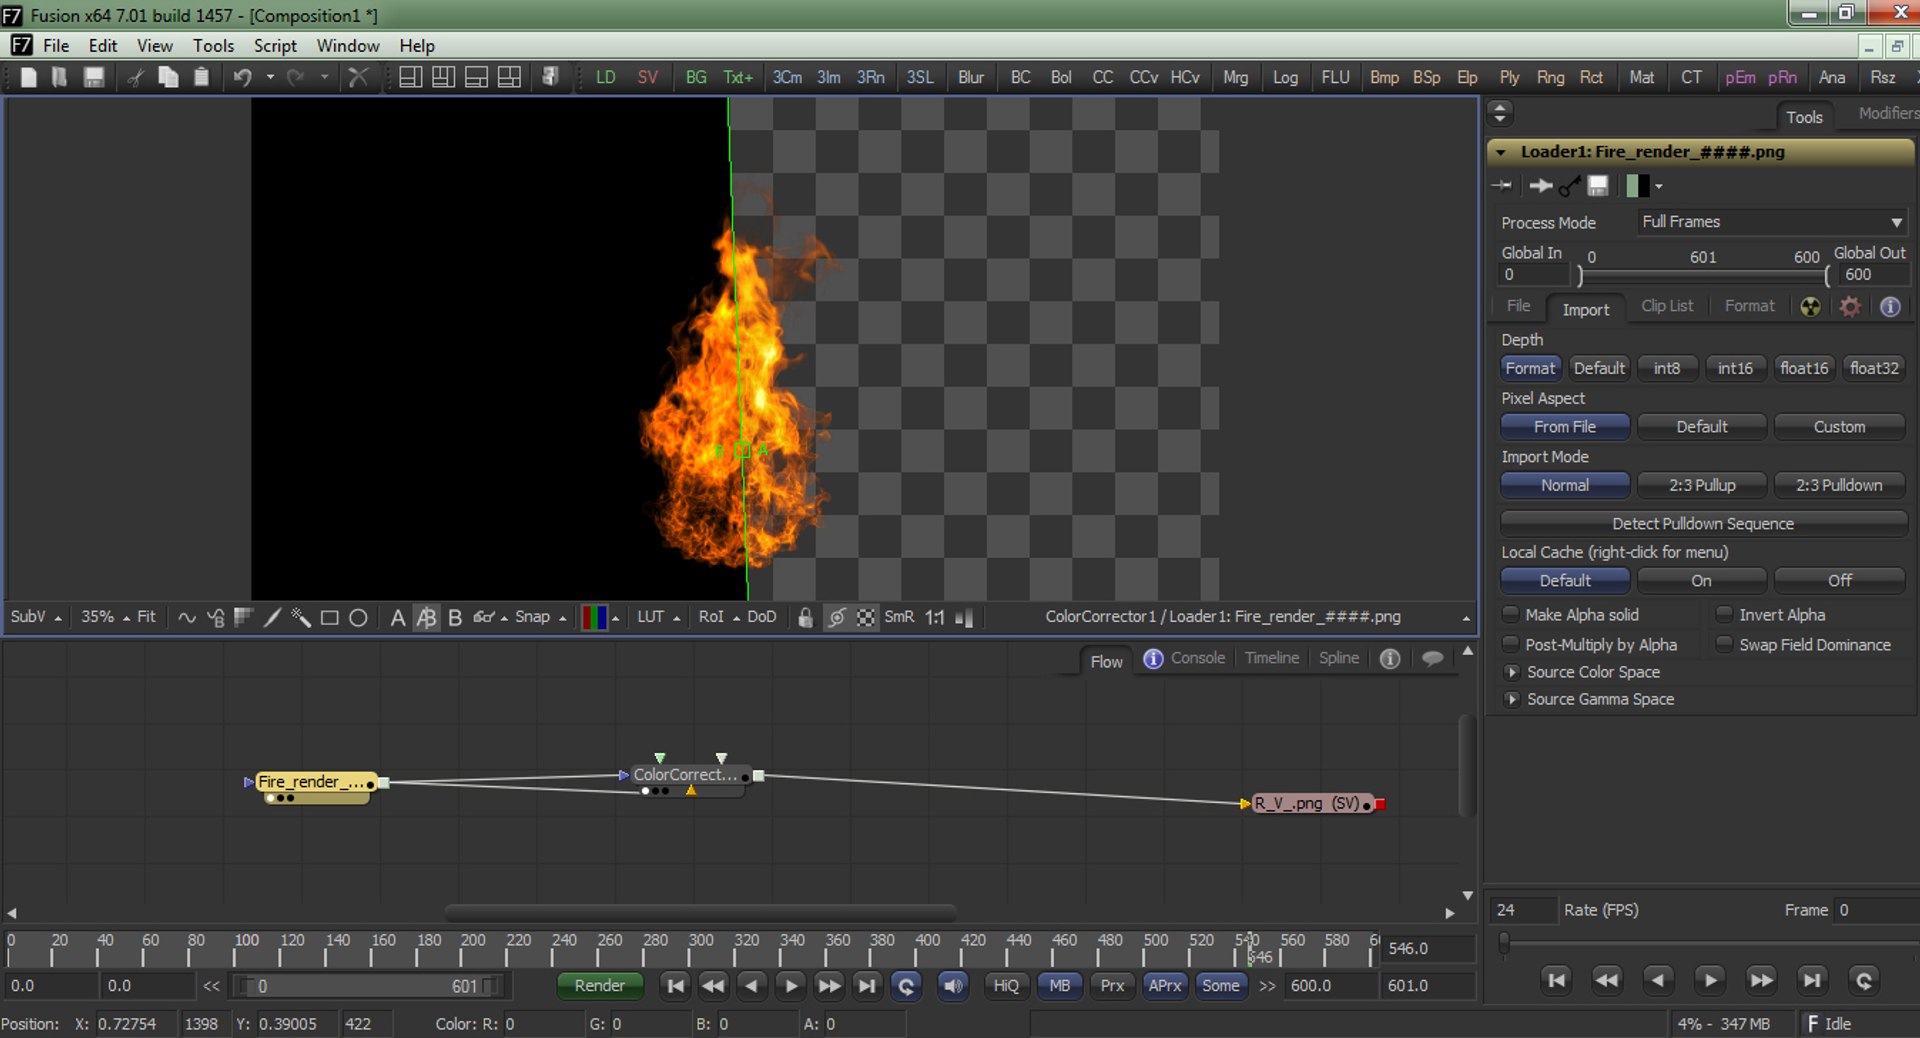This screenshot has height=1038, width=1920.
Task: Toggle the APrx auto proxy button
Action: 1165,985
